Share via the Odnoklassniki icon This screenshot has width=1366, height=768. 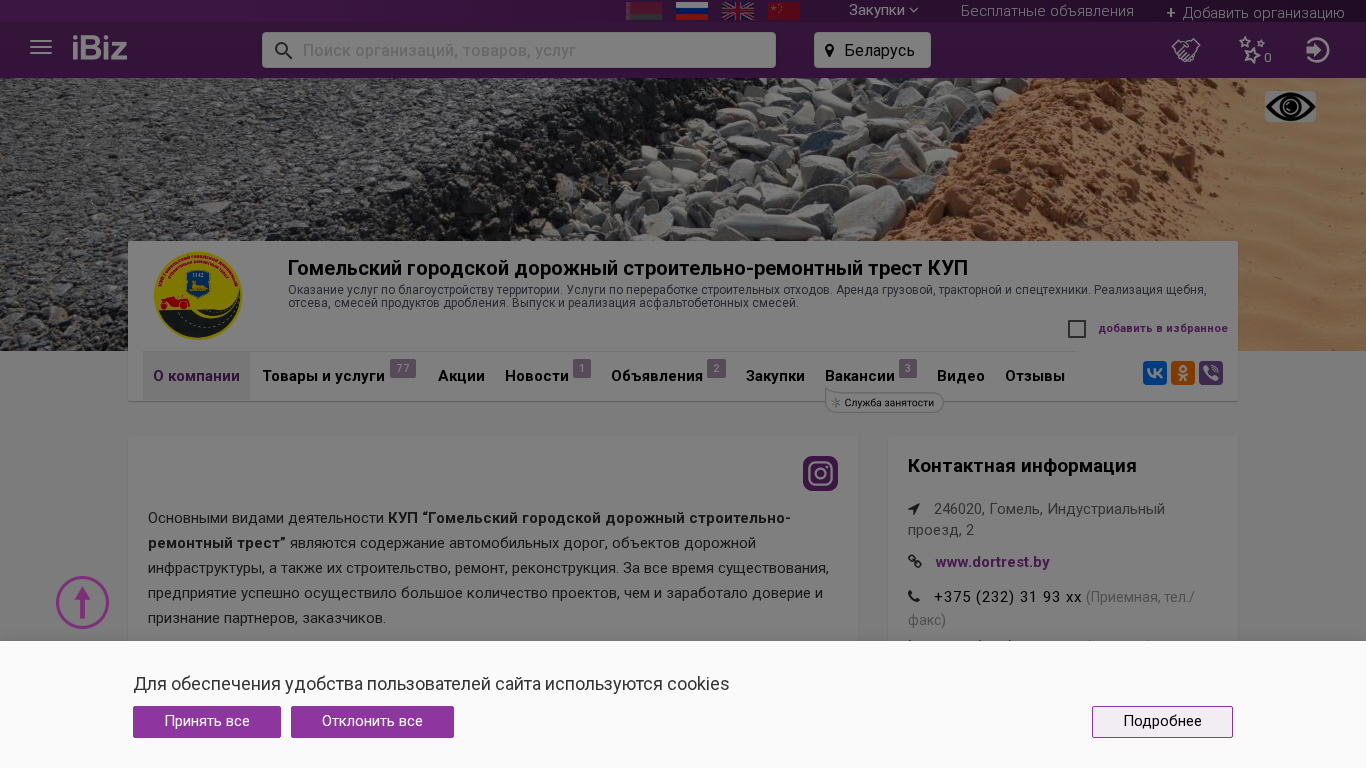1183,373
